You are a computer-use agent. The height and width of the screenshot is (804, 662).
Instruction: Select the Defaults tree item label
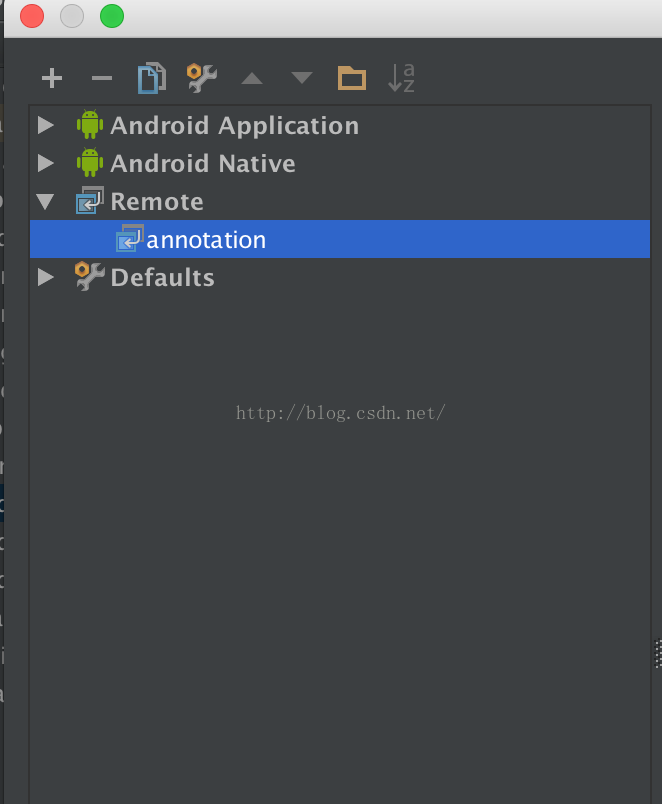[x=163, y=277]
